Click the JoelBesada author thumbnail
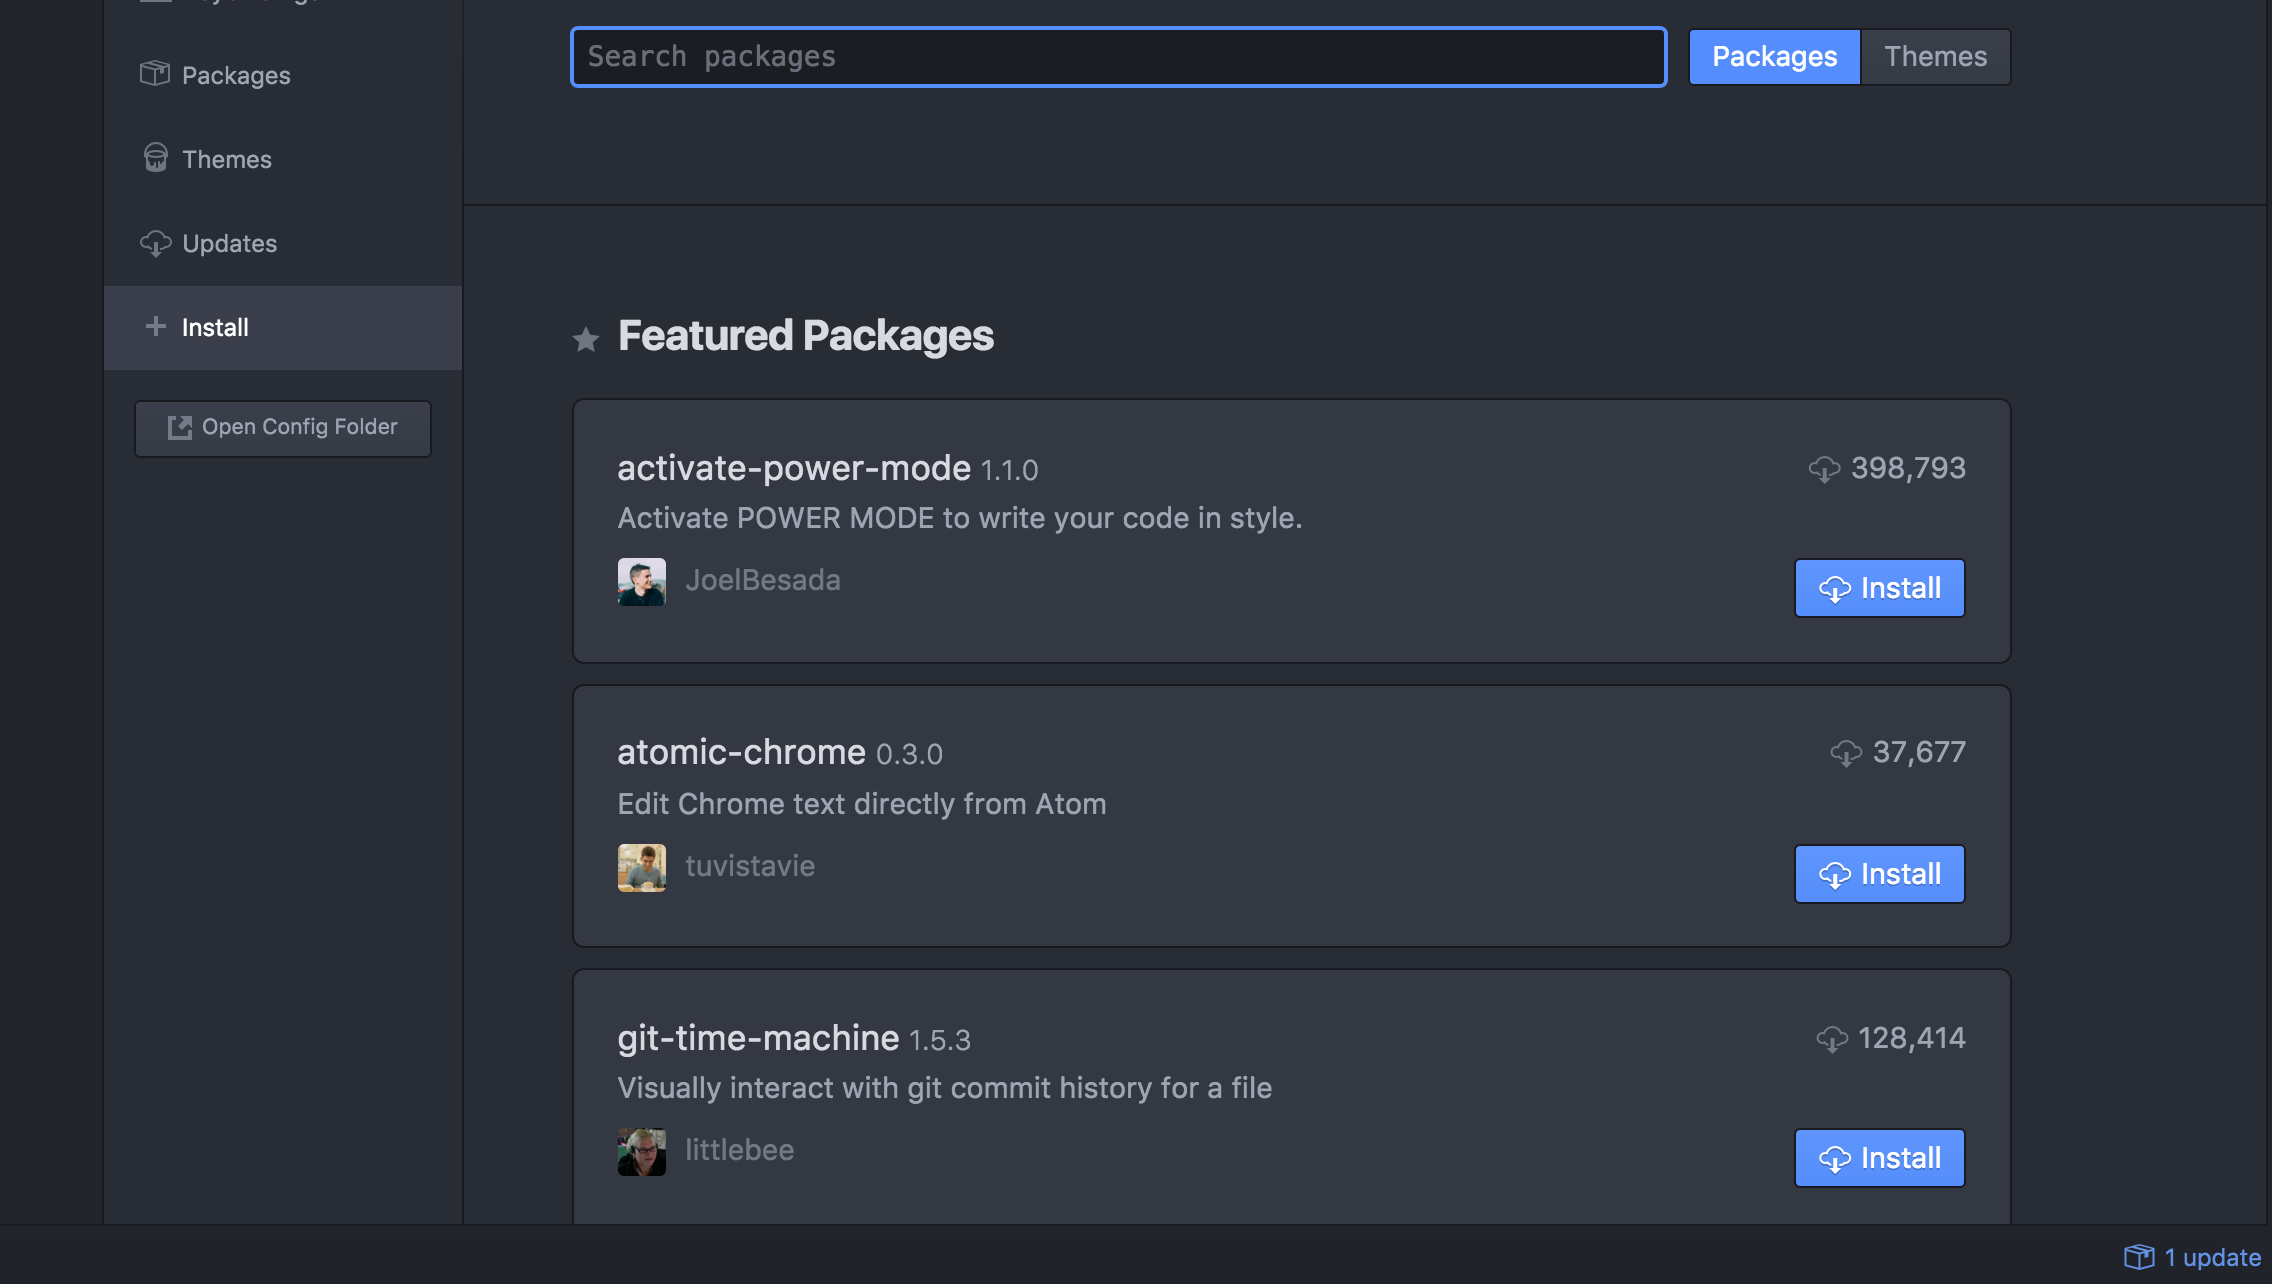 (641, 580)
